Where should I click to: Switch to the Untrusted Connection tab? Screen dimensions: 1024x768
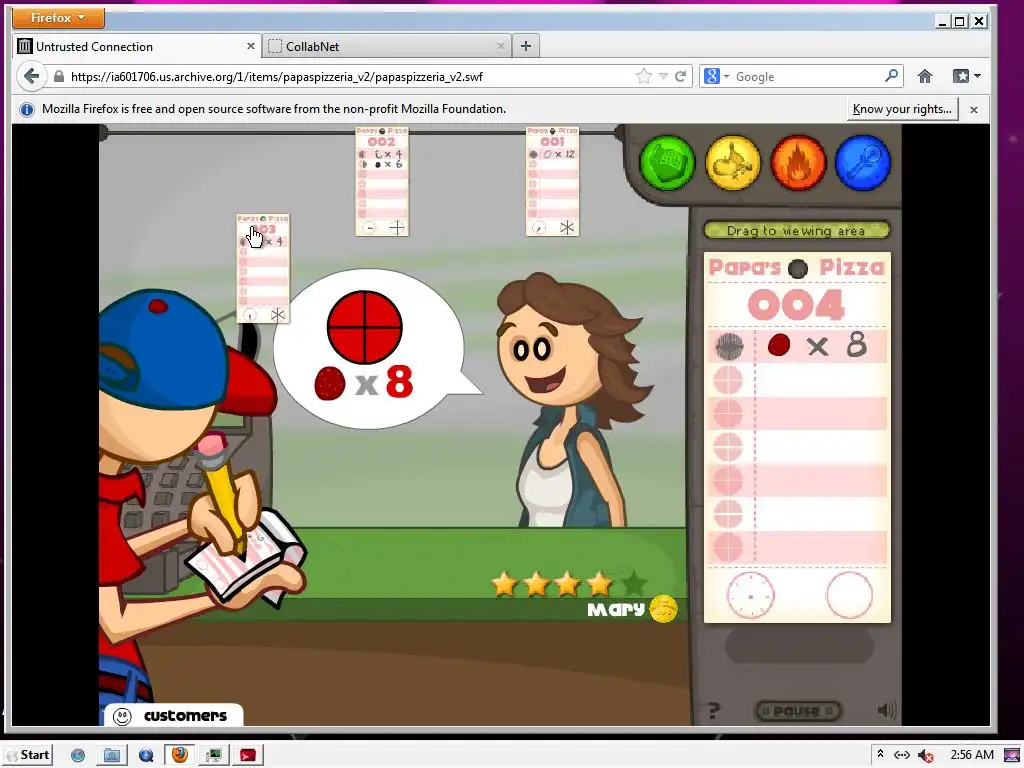click(137, 46)
